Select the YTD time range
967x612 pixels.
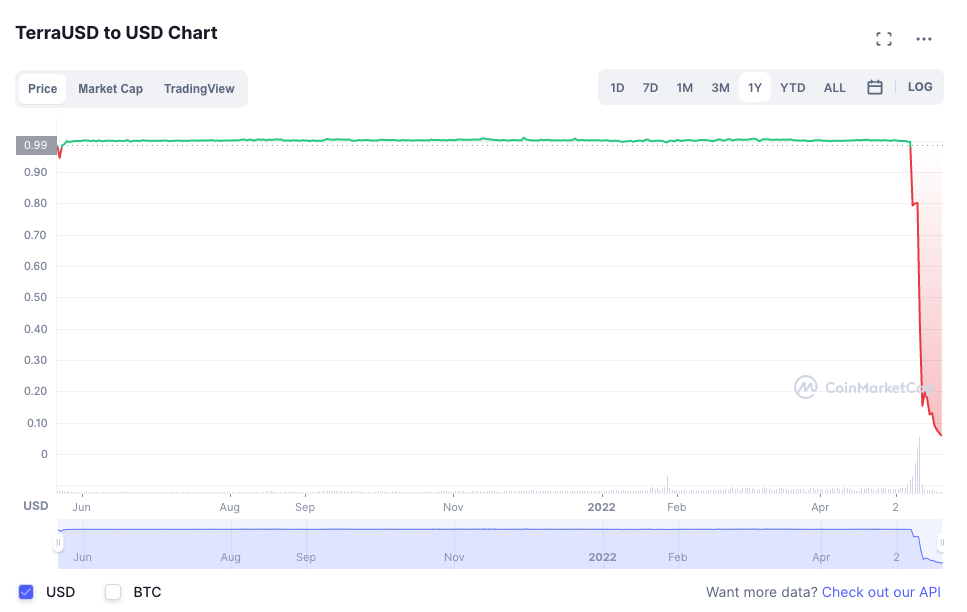tap(792, 88)
